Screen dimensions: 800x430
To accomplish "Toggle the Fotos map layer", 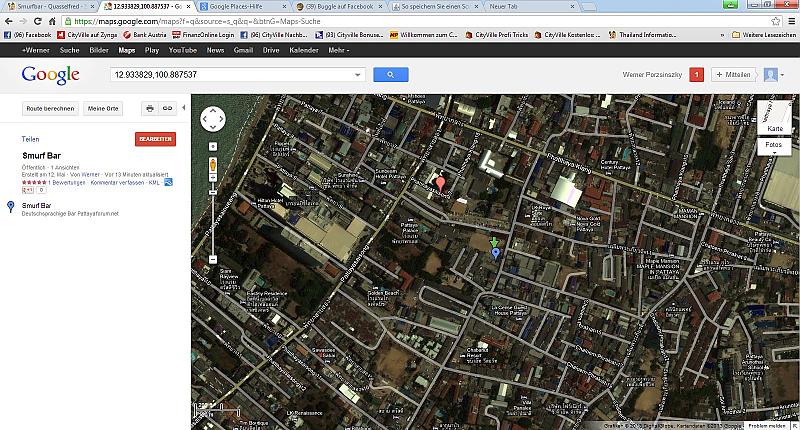I will pyautogui.click(x=775, y=146).
